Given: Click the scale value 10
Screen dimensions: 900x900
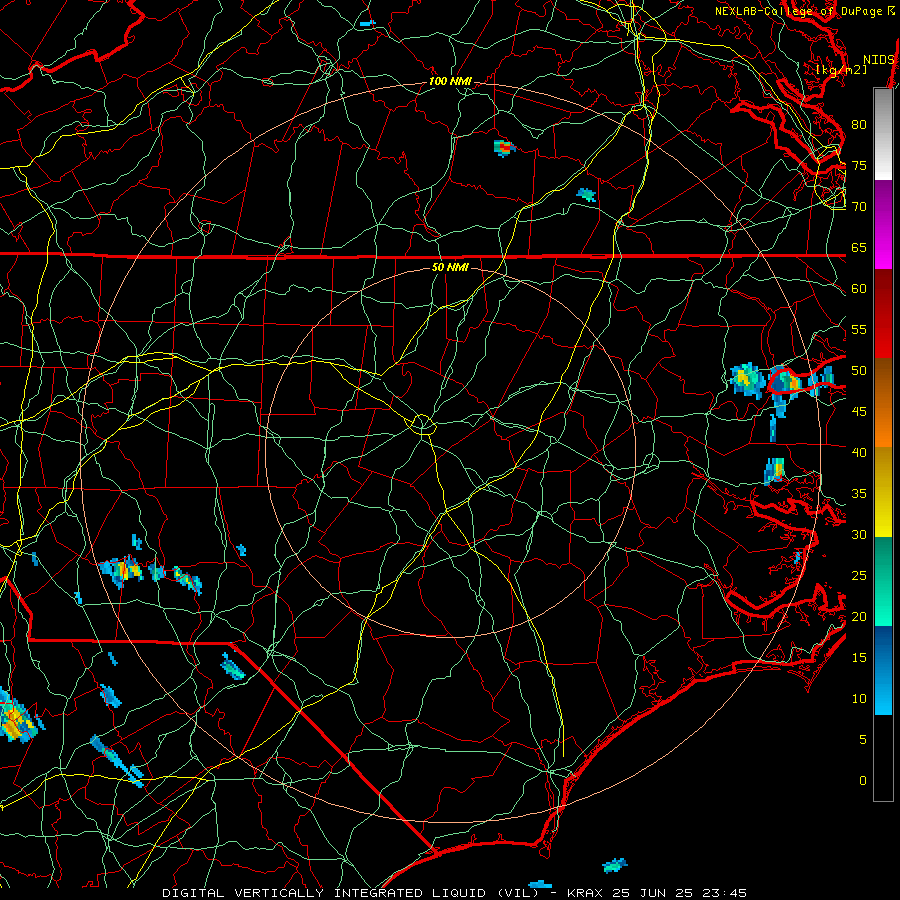Looking at the screenshot, I should coord(859,699).
